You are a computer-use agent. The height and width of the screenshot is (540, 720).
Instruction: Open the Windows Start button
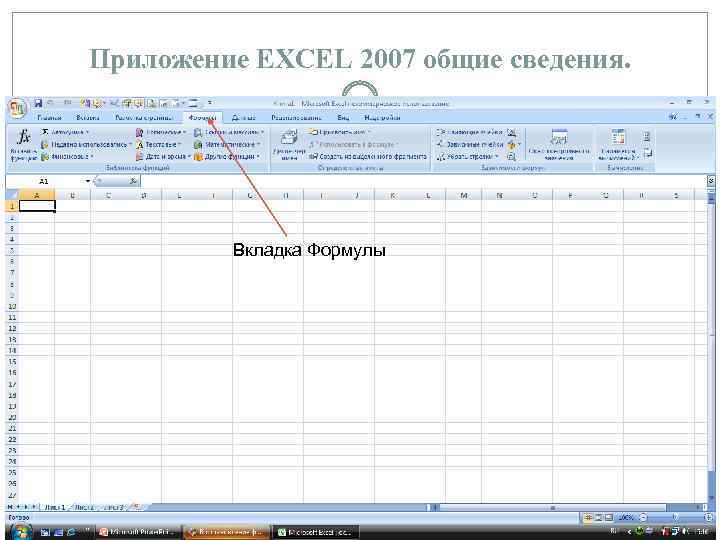click(21, 532)
